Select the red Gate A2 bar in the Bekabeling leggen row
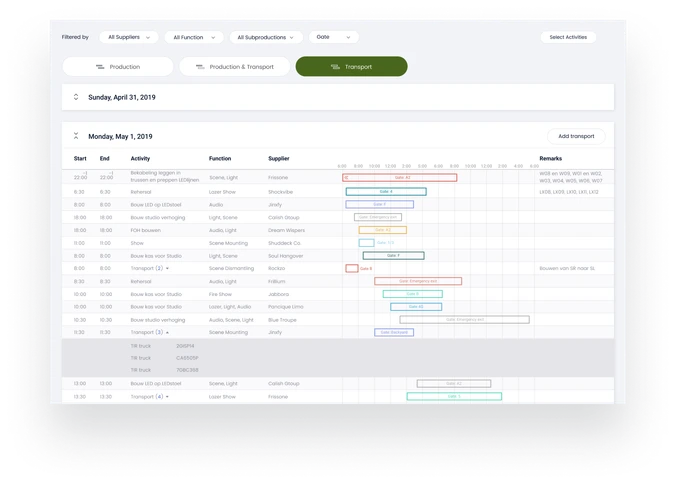The width and height of the screenshot is (676, 484). click(400, 178)
